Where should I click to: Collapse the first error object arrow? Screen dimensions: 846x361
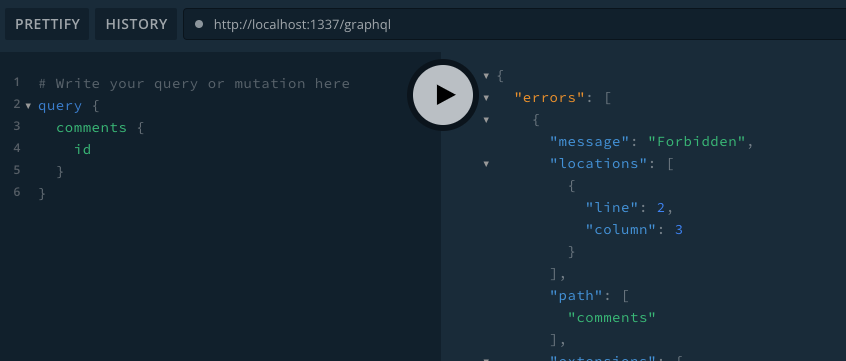pyautogui.click(x=486, y=120)
